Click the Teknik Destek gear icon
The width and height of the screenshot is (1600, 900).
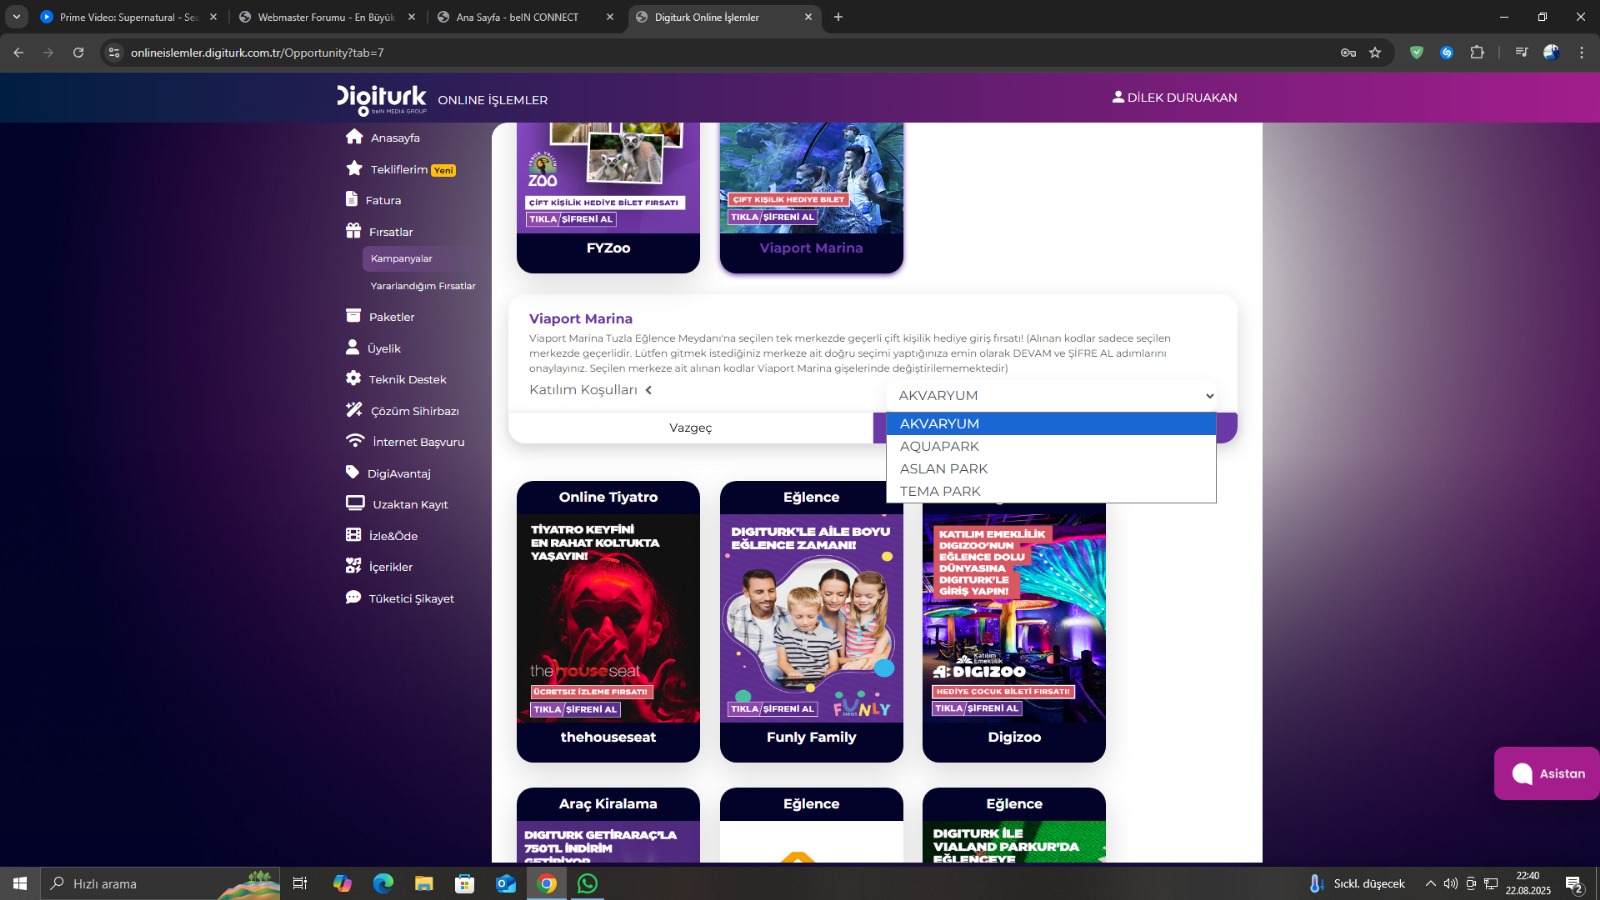click(353, 378)
